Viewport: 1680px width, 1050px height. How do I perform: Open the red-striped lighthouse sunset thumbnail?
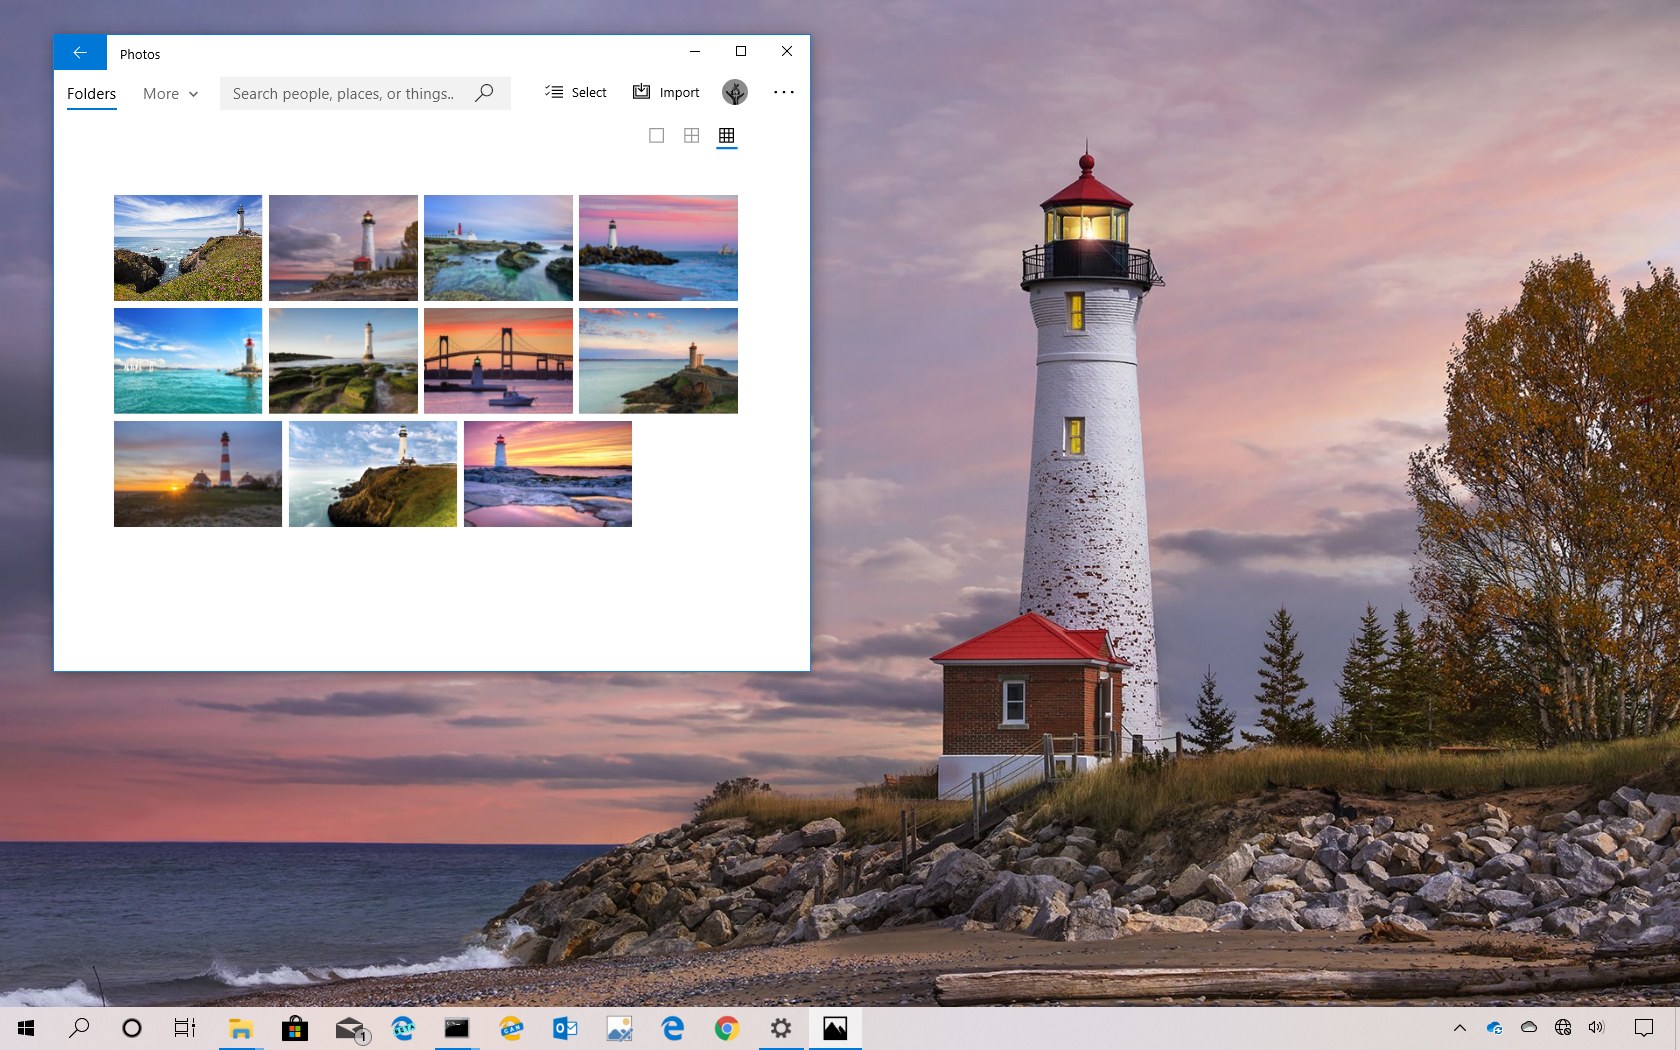(198, 474)
